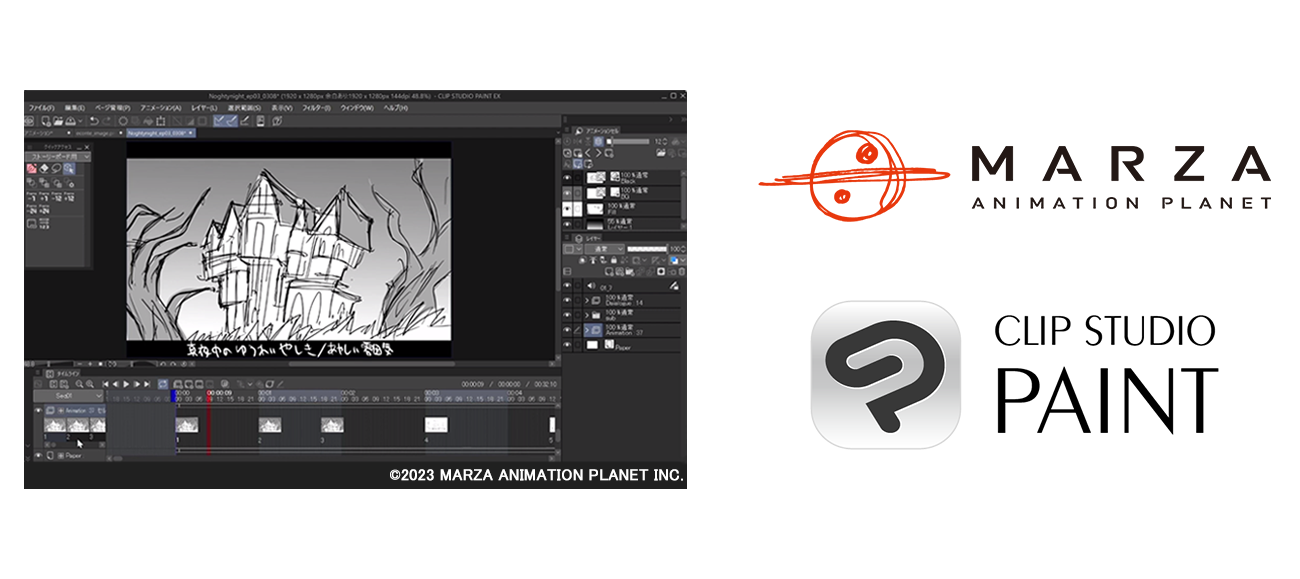Click the Frame +12 shortcut in Quick Access

(x=69, y=197)
